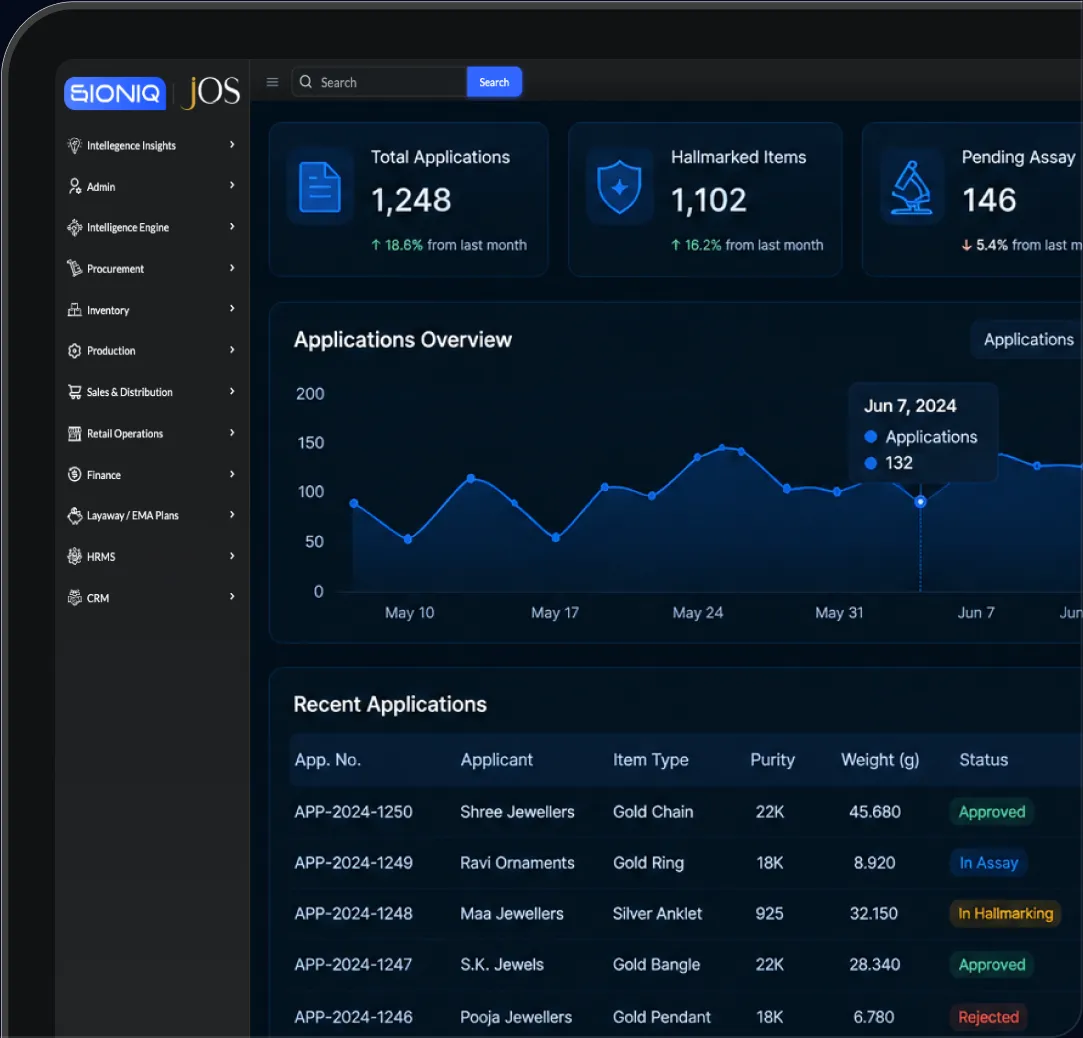
Task: Toggle the hamburger menu icon
Action: coord(272,82)
